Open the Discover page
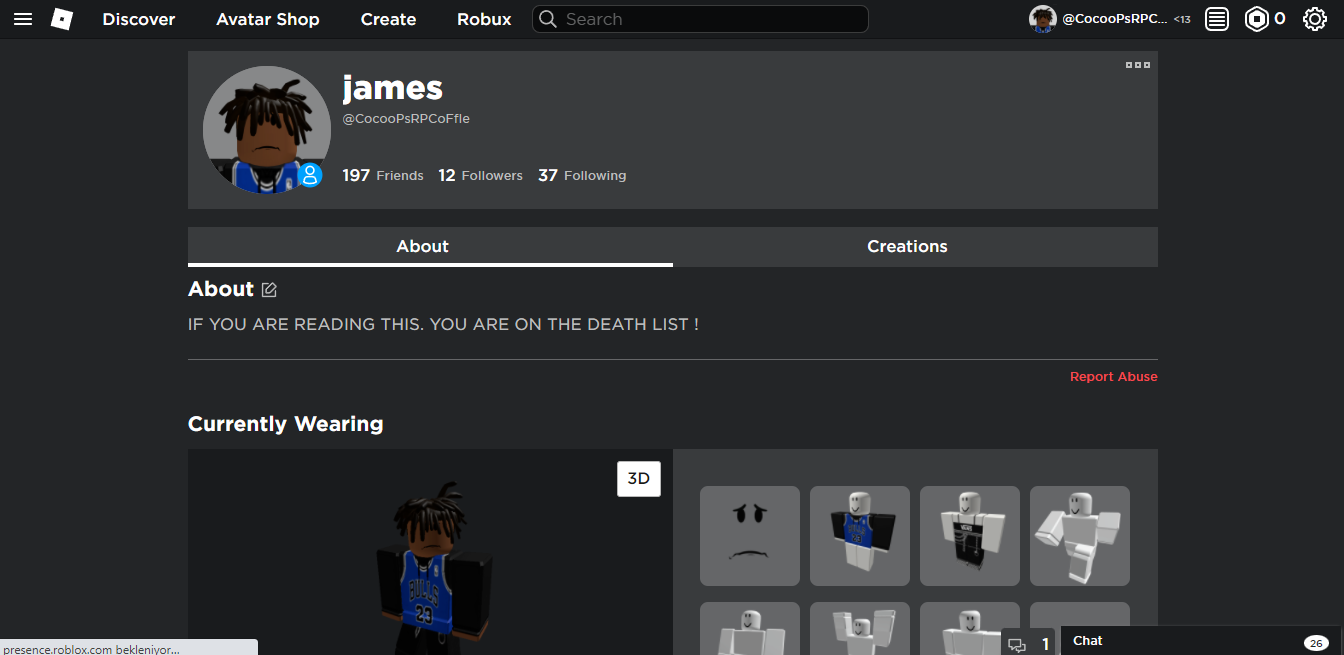This screenshot has height=655, width=1344. pyautogui.click(x=139, y=19)
